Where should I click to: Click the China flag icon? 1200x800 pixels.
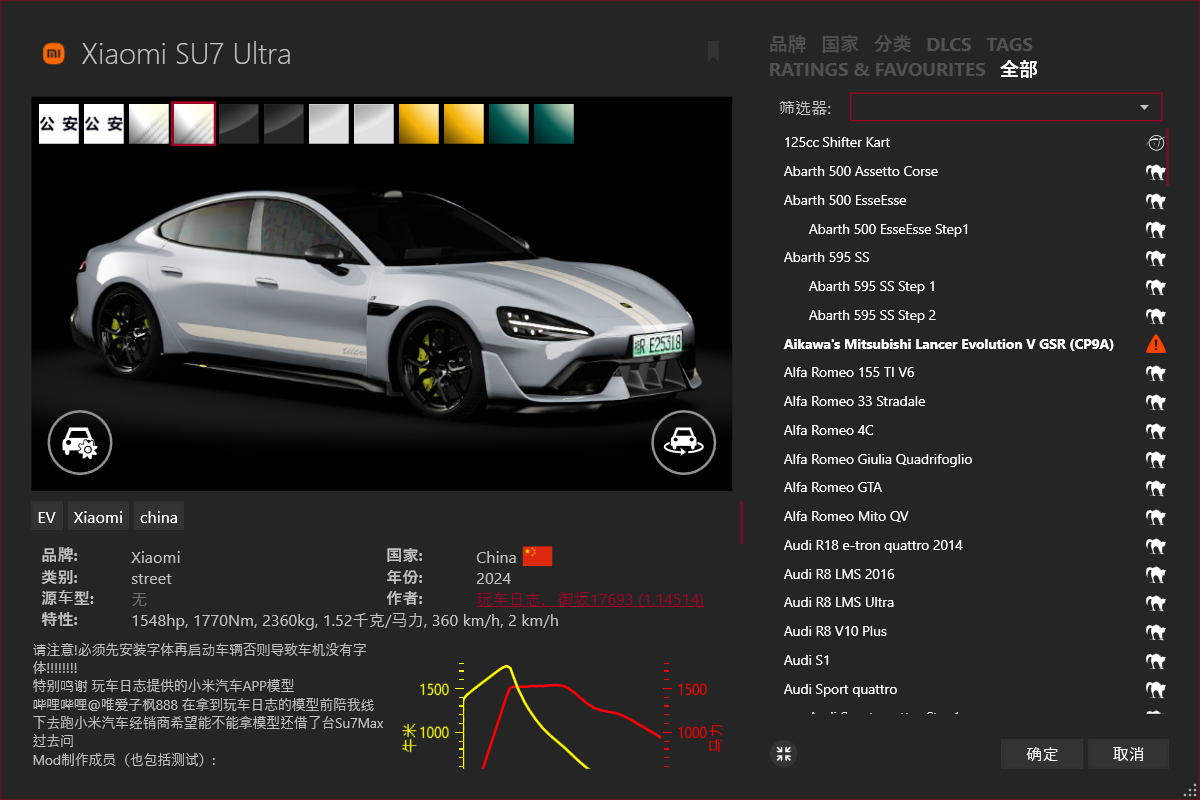pos(537,556)
